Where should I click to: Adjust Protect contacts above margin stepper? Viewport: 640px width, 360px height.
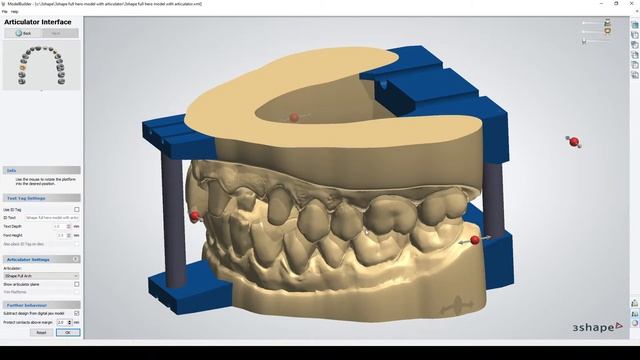point(69,322)
